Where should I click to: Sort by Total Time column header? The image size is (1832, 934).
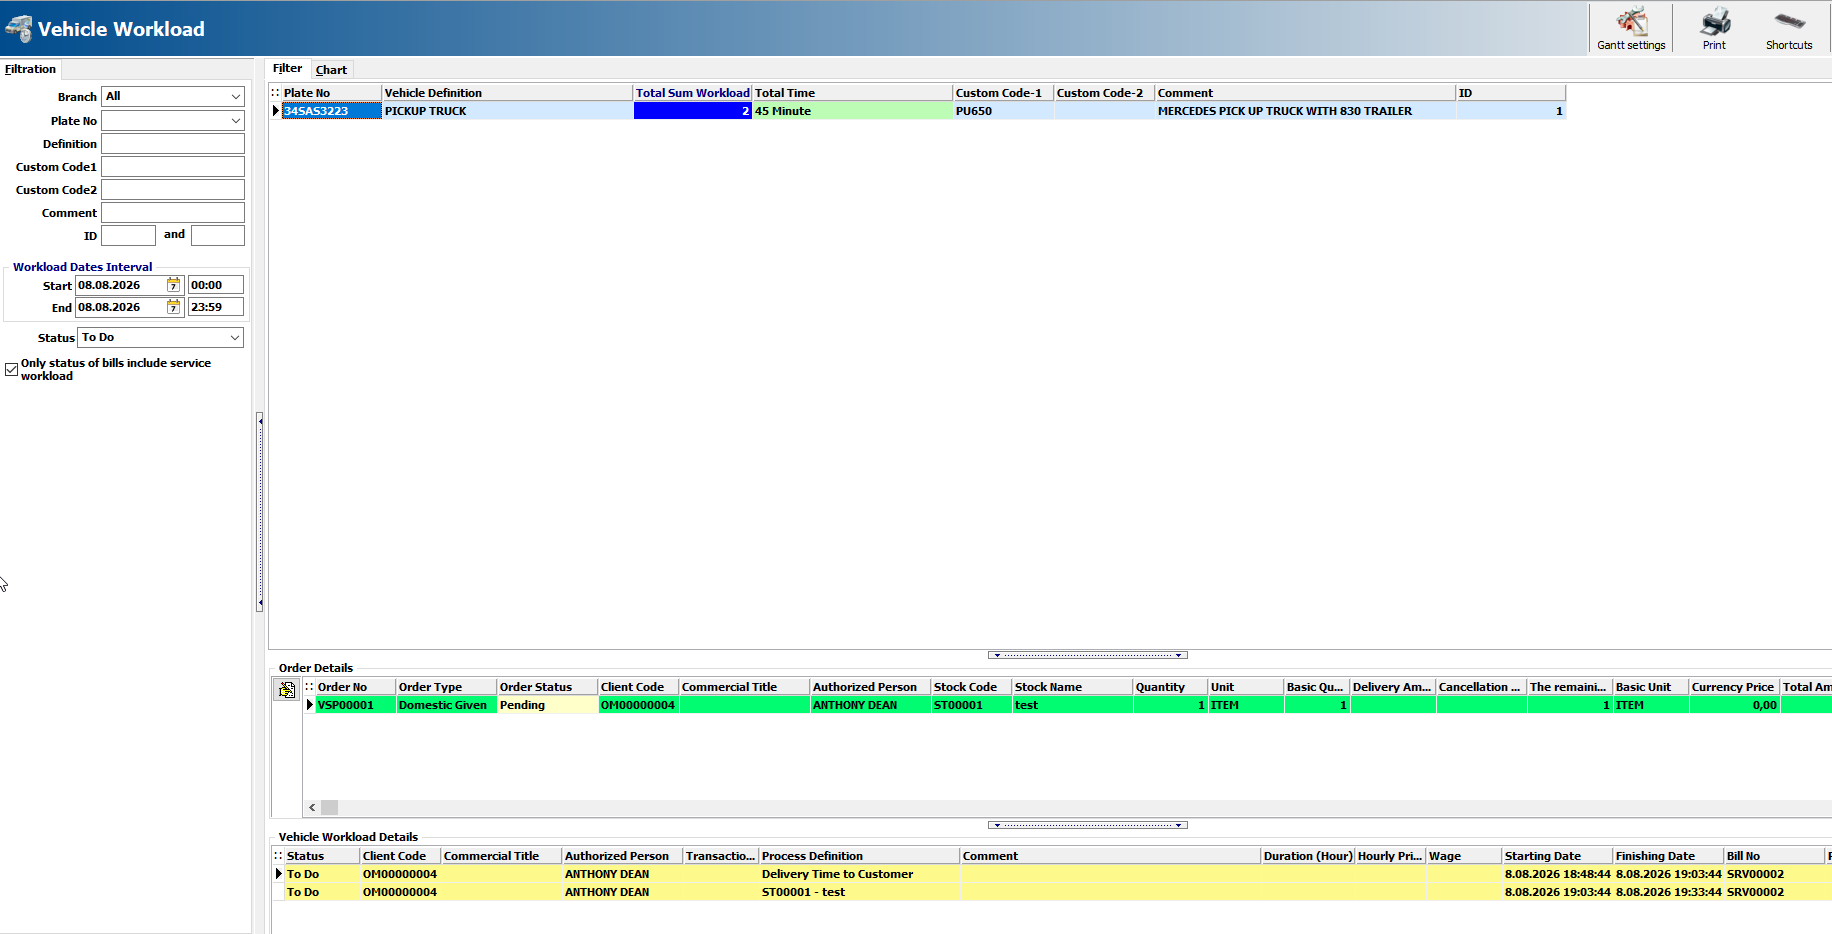tap(852, 93)
